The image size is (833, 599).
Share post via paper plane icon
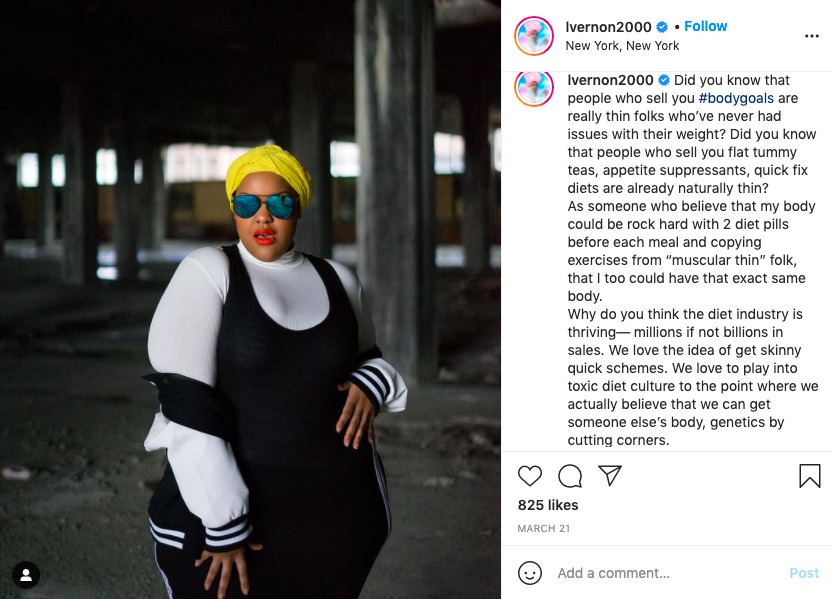tap(610, 476)
